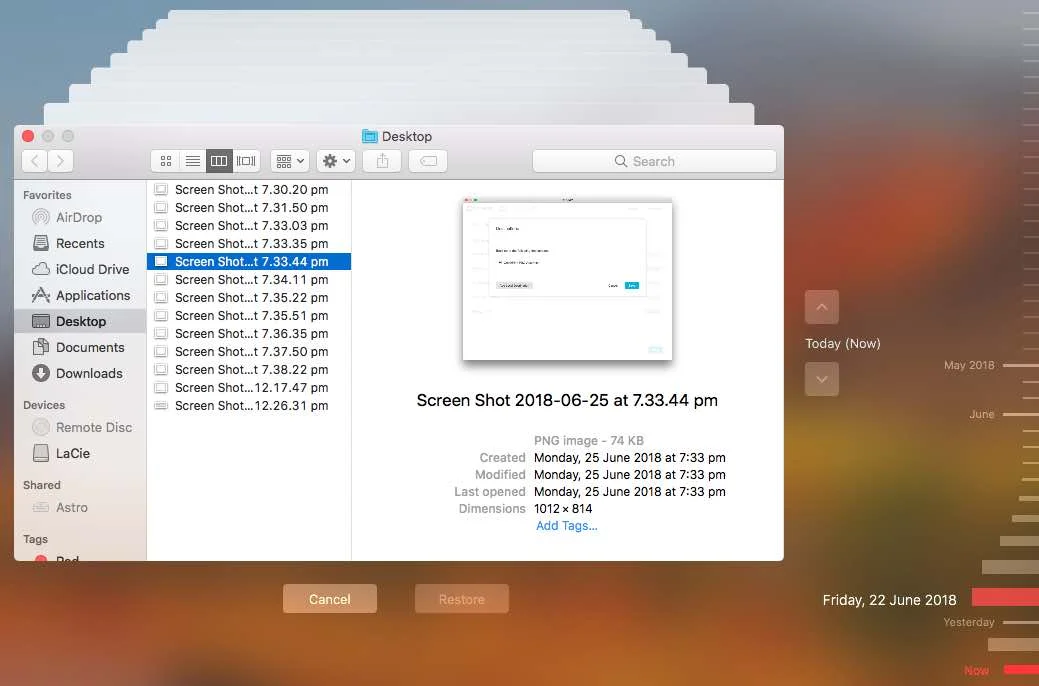This screenshot has height=686, width=1039.
Task: Click the Share icon in the toolbar
Action: [381, 160]
